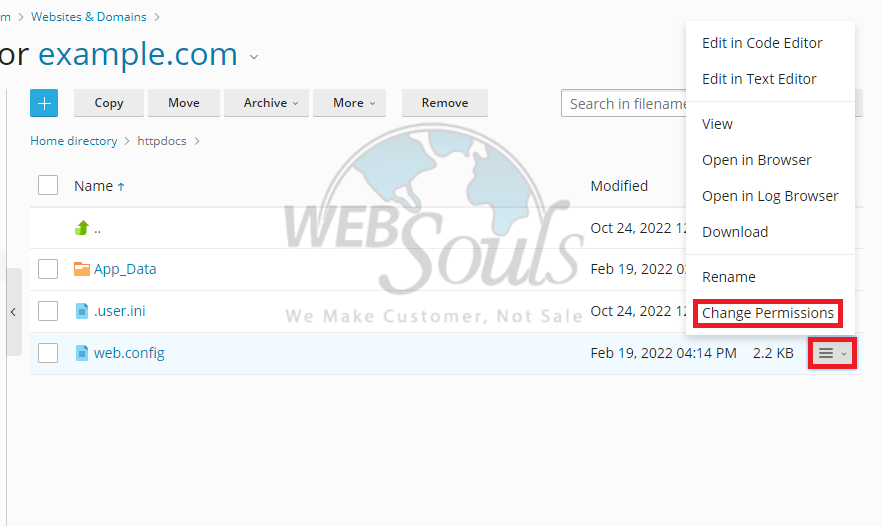This screenshot has height=526, width=882.
Task: Expand the More dropdown button
Action: 349,103
